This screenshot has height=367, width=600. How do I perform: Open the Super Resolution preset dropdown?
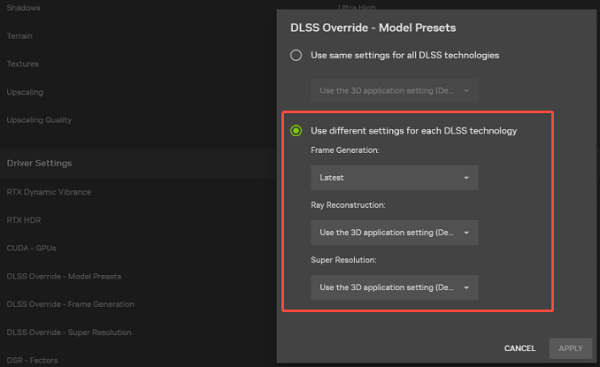(395, 287)
